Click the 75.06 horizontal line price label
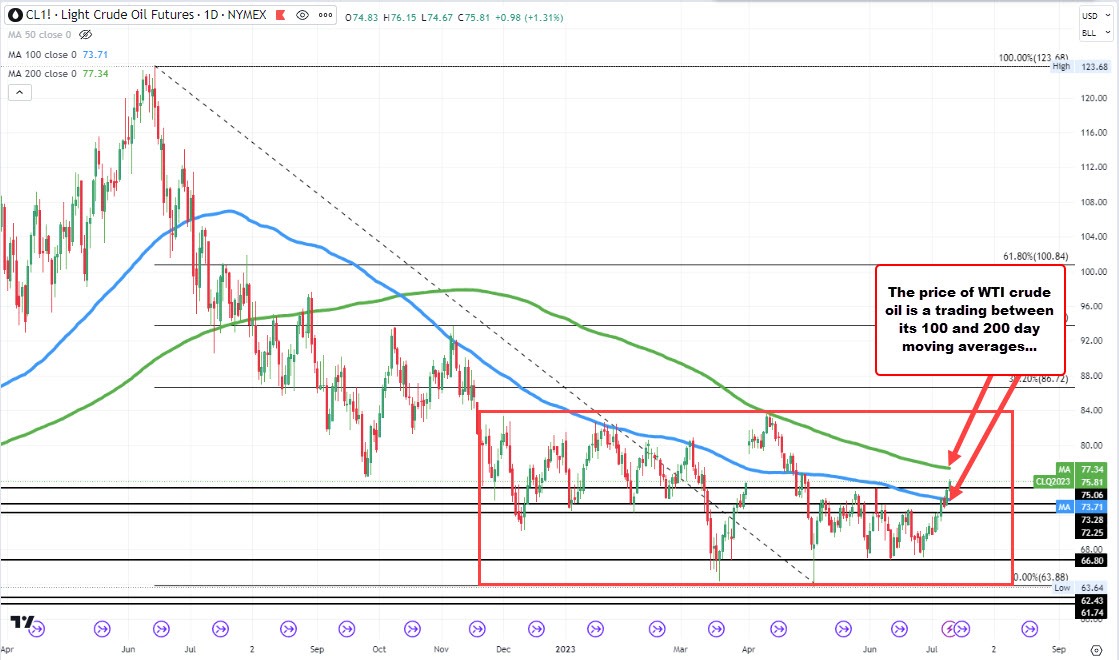 1092,494
